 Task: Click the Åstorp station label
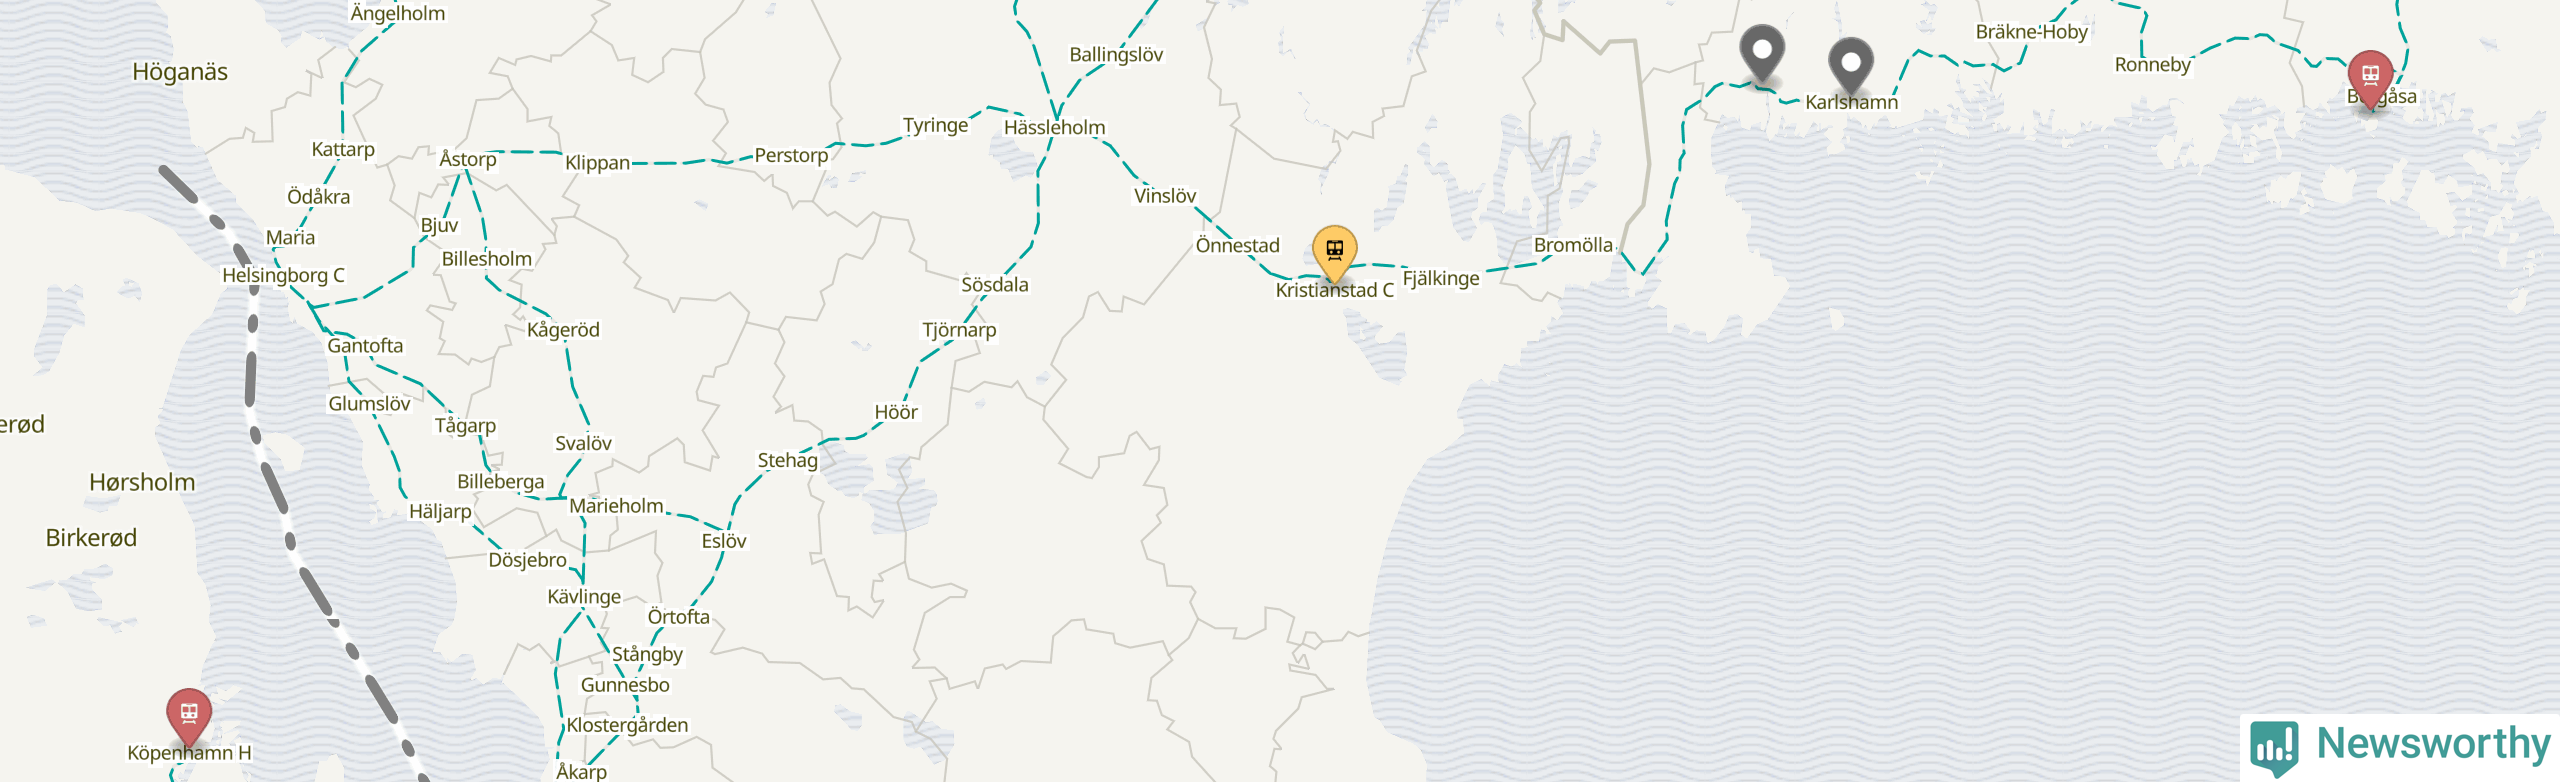468,159
